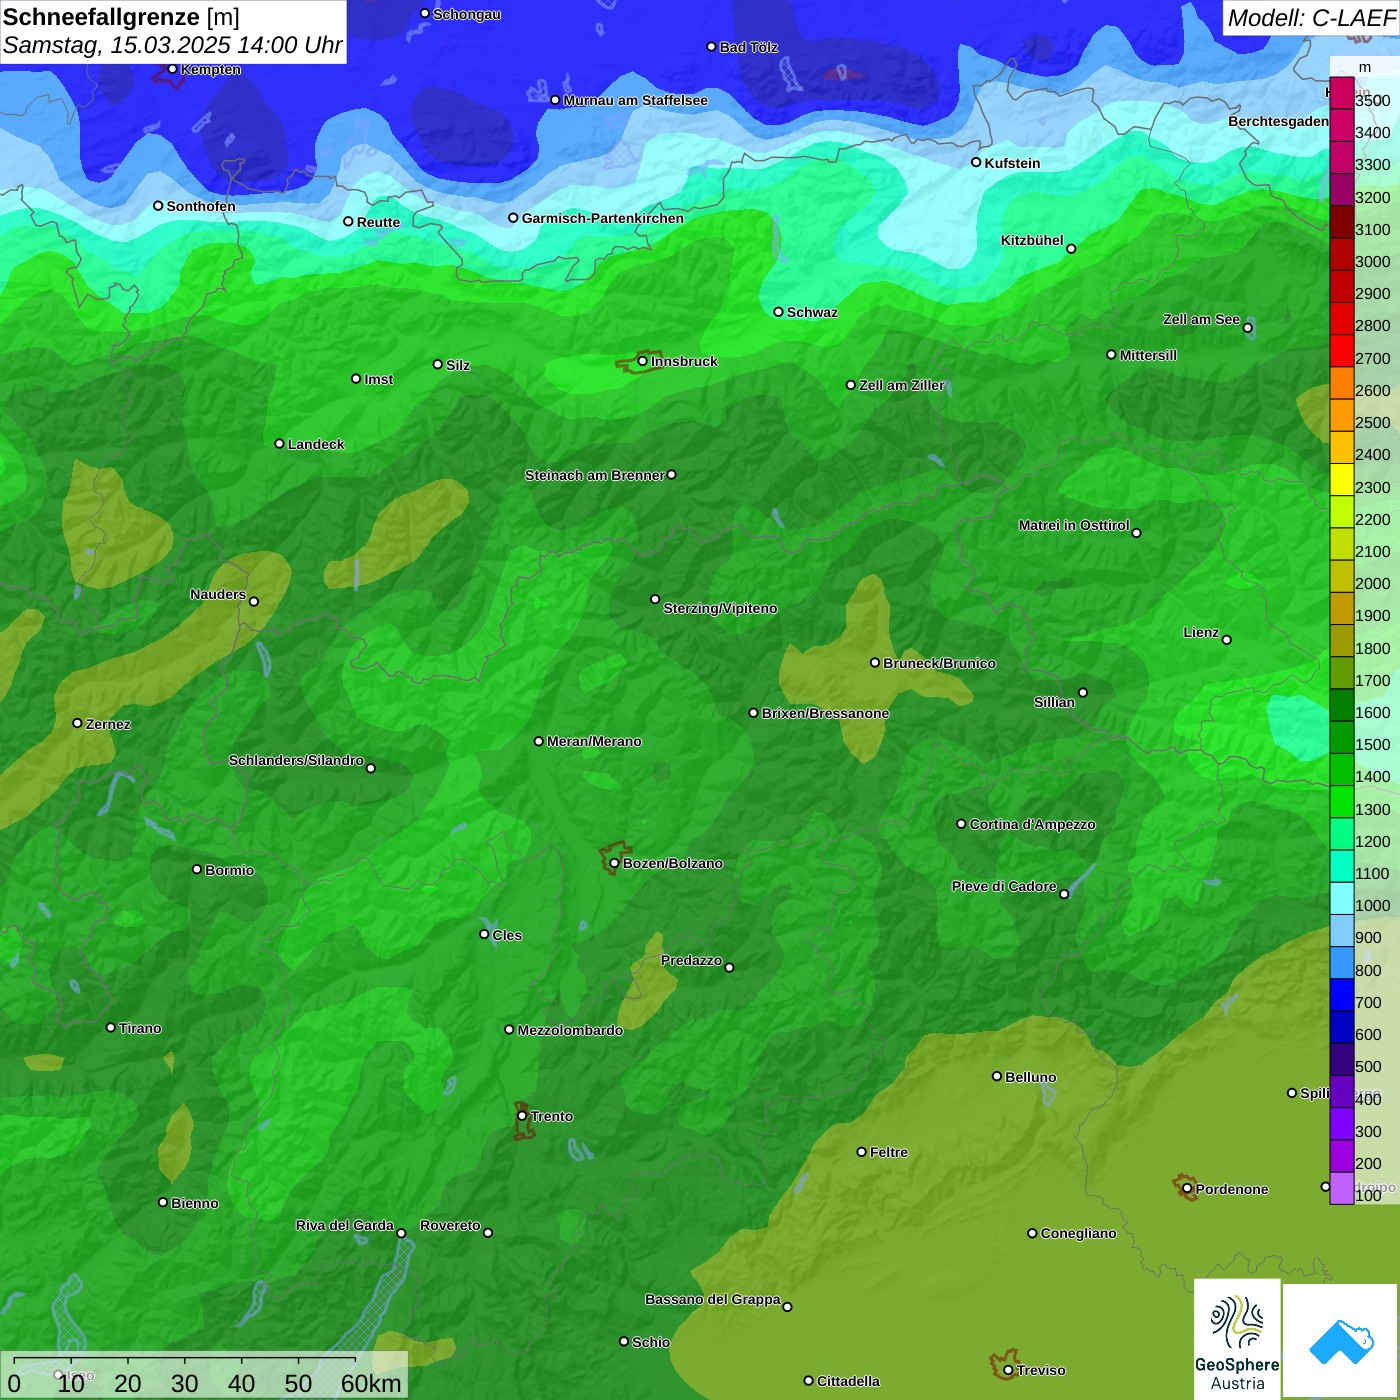Click the "Matrei in Osttirol" place label

tap(1074, 525)
